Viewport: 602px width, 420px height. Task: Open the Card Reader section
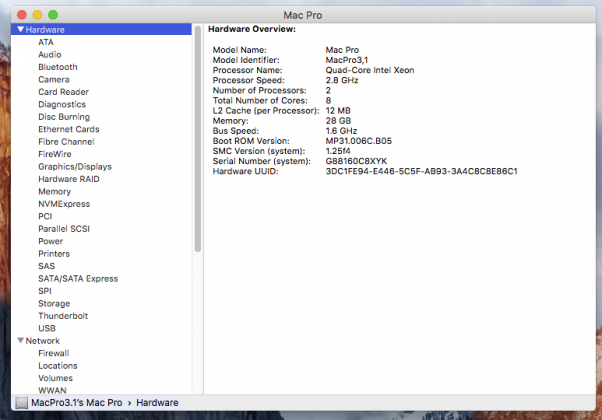[x=63, y=92]
